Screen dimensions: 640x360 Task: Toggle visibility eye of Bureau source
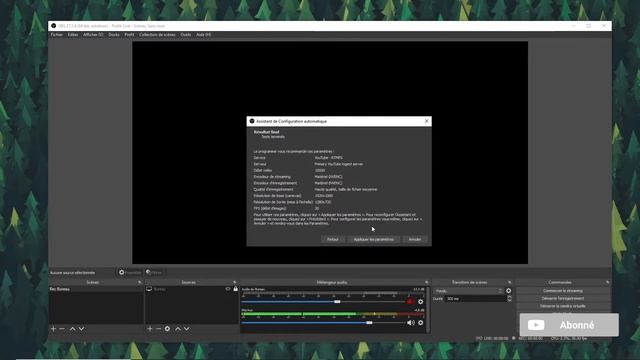click(x=228, y=289)
